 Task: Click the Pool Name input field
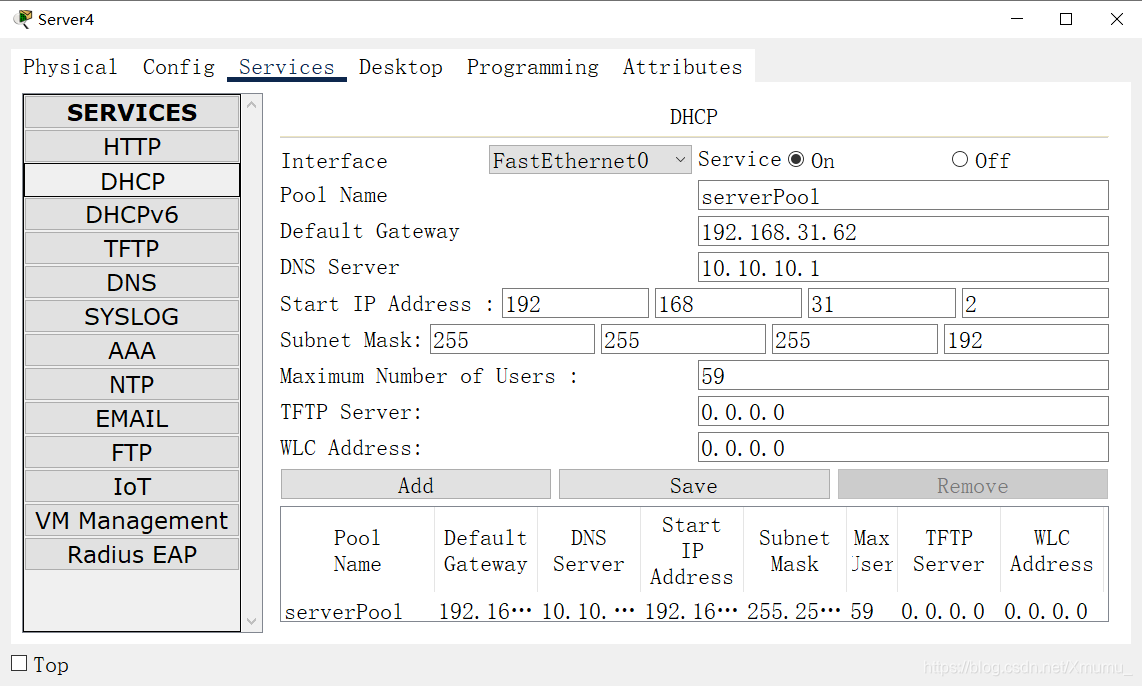(x=902, y=196)
